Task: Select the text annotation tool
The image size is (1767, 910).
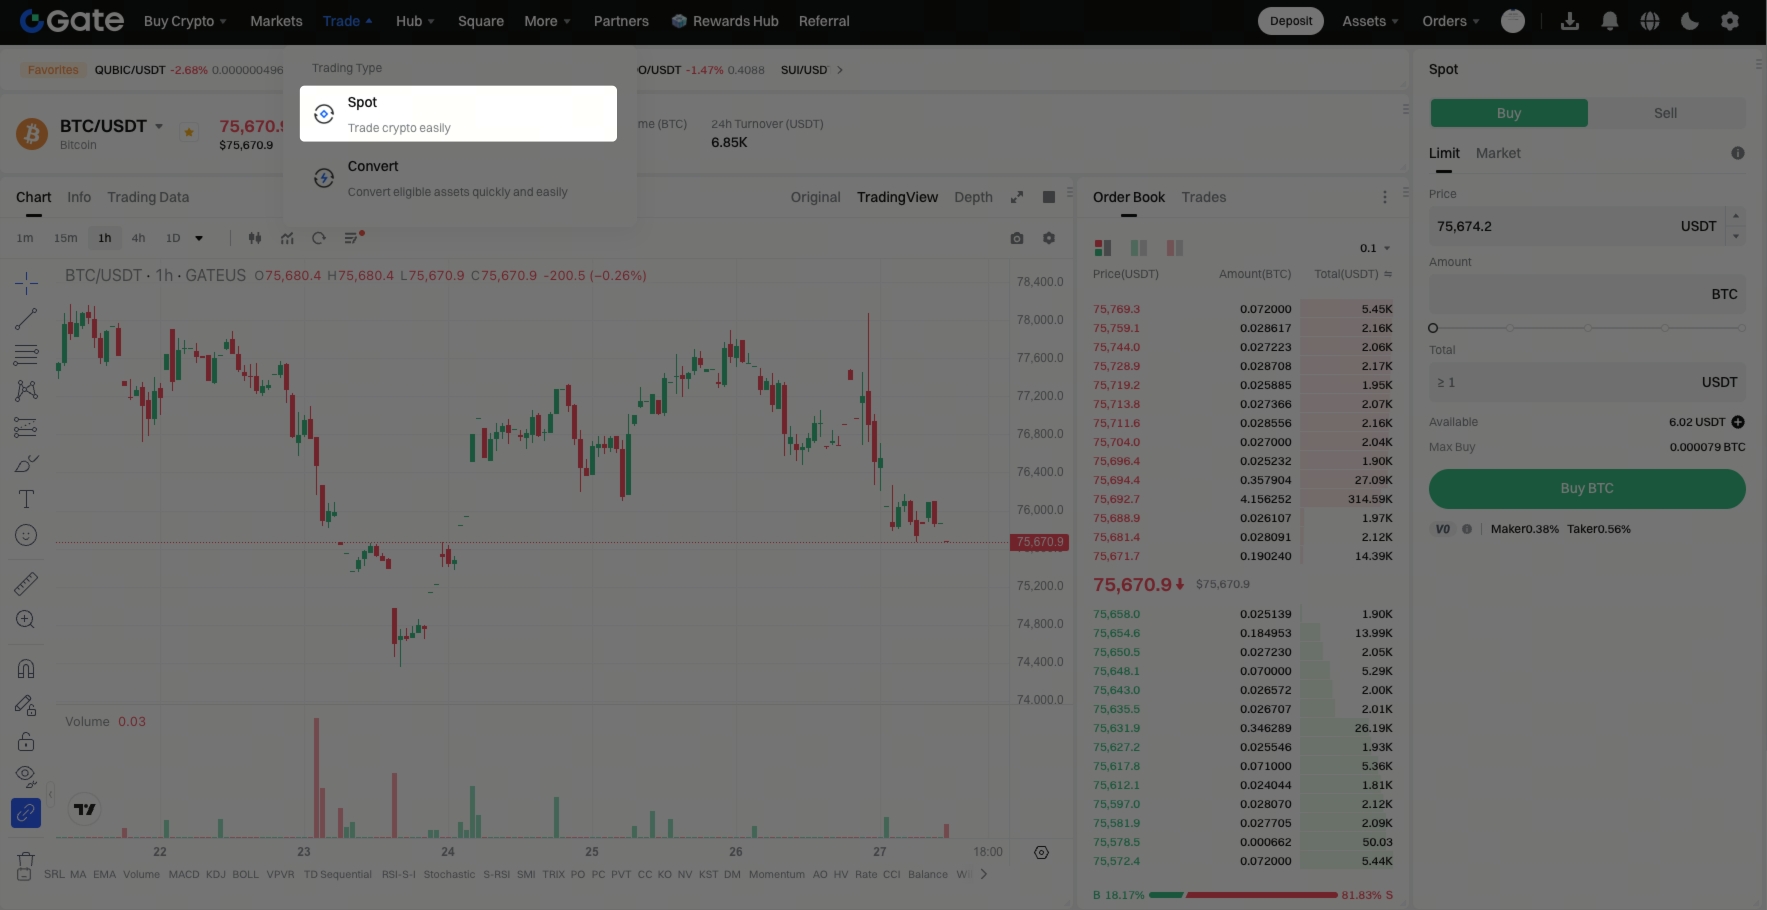Action: pyautogui.click(x=26, y=499)
